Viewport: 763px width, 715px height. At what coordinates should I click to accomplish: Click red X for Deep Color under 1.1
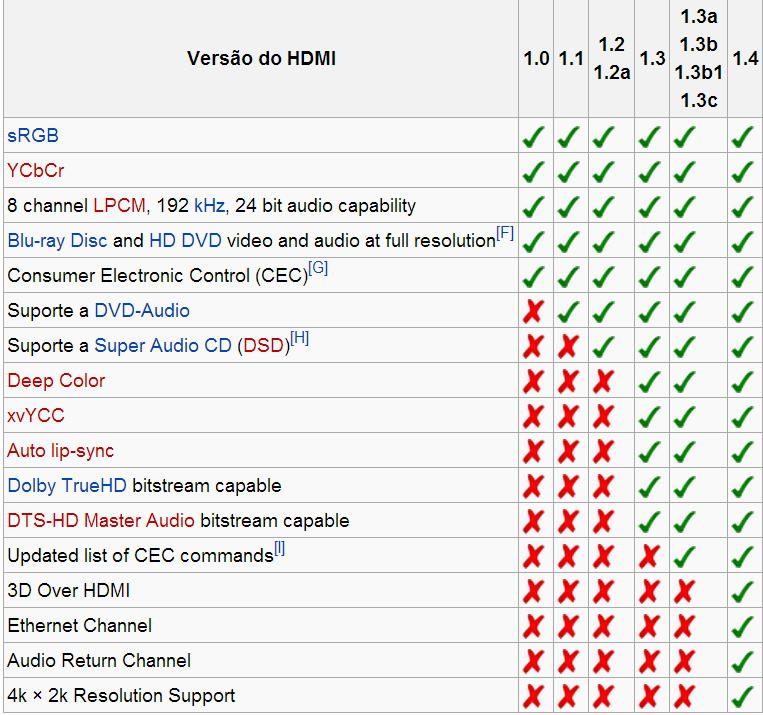tap(569, 381)
